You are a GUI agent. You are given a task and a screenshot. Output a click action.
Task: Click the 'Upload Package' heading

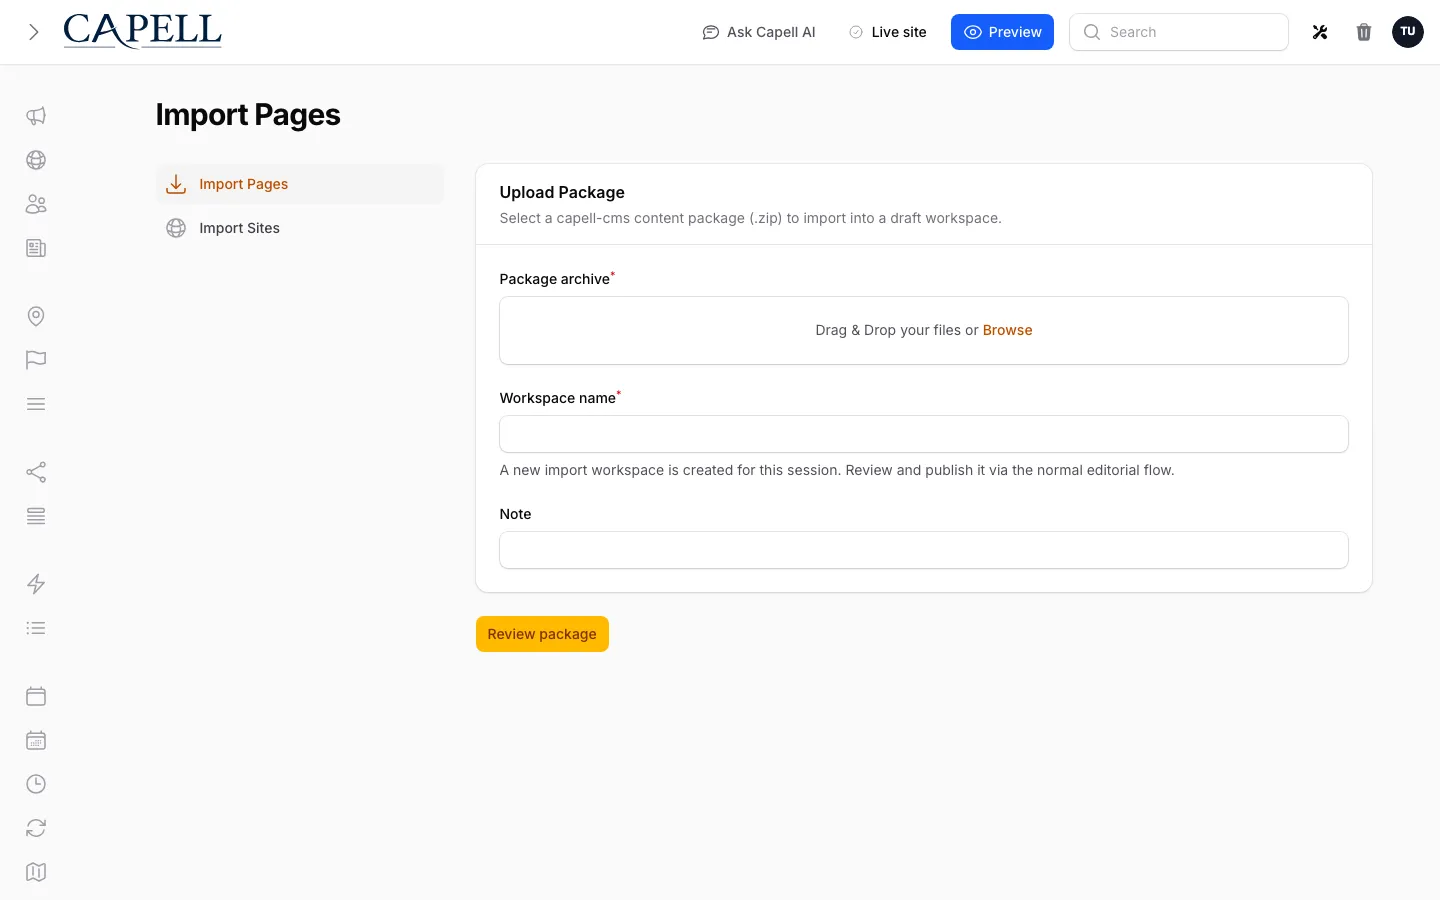[562, 192]
